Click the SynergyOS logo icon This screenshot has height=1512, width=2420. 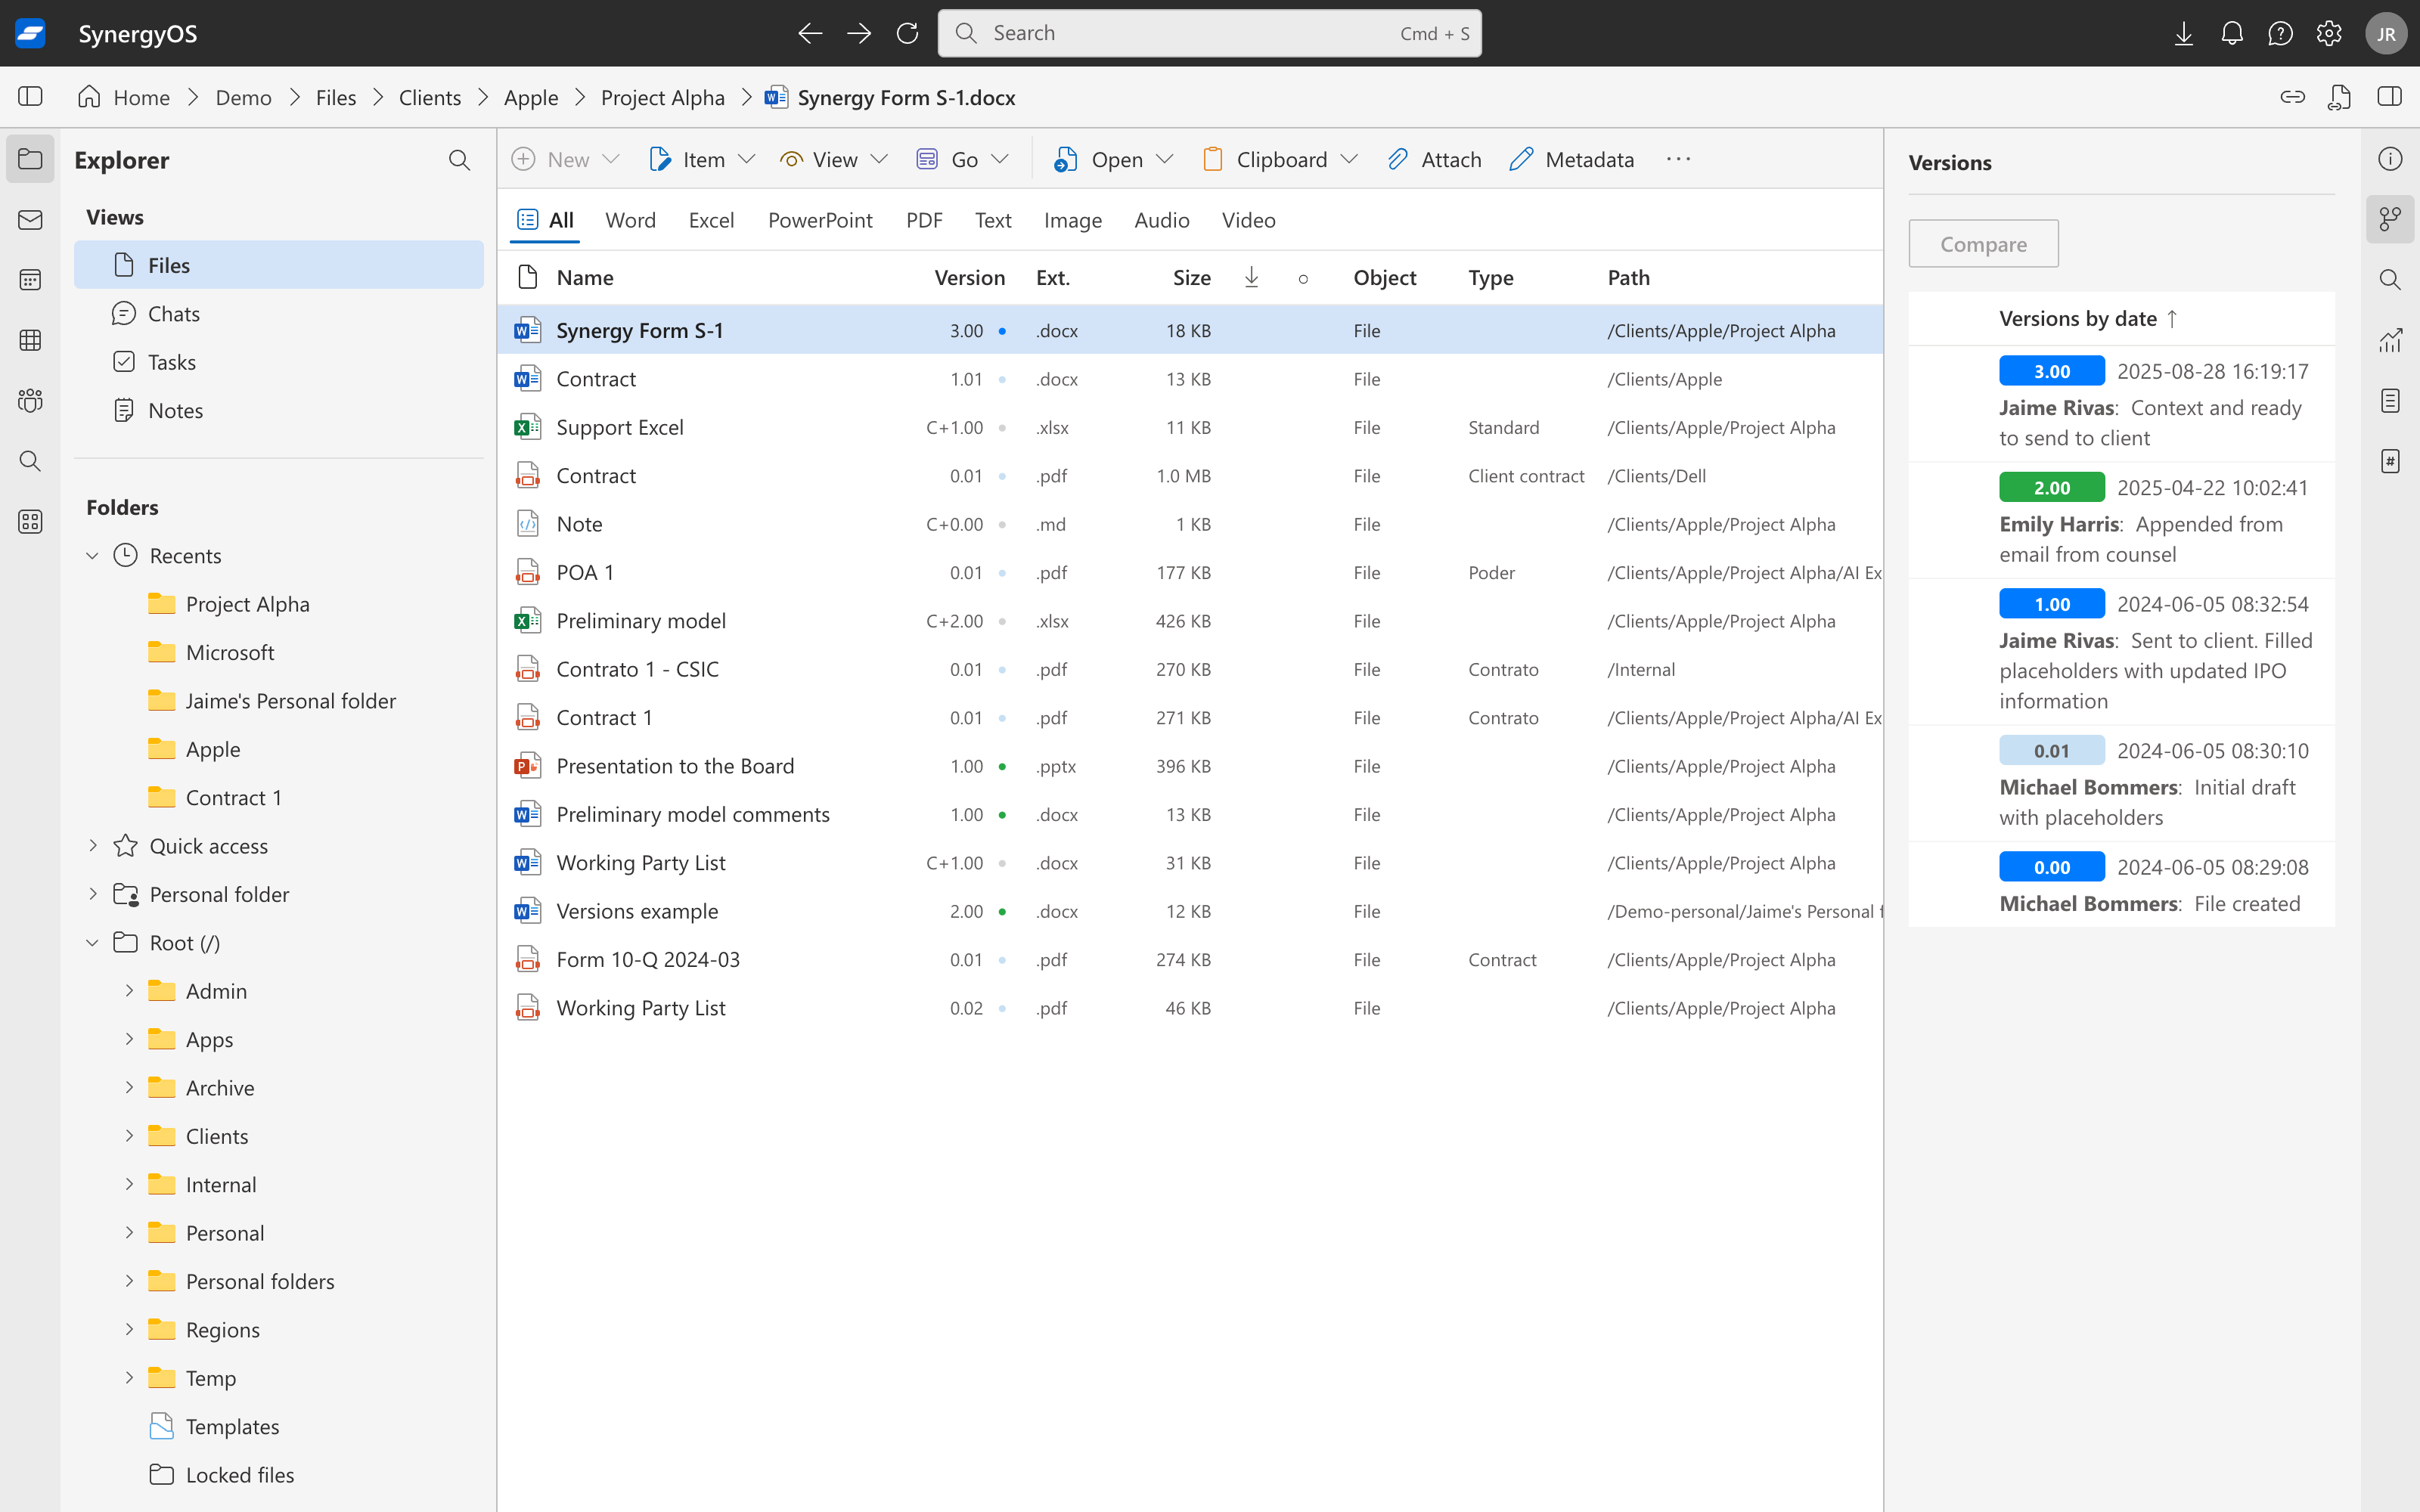pos(31,33)
